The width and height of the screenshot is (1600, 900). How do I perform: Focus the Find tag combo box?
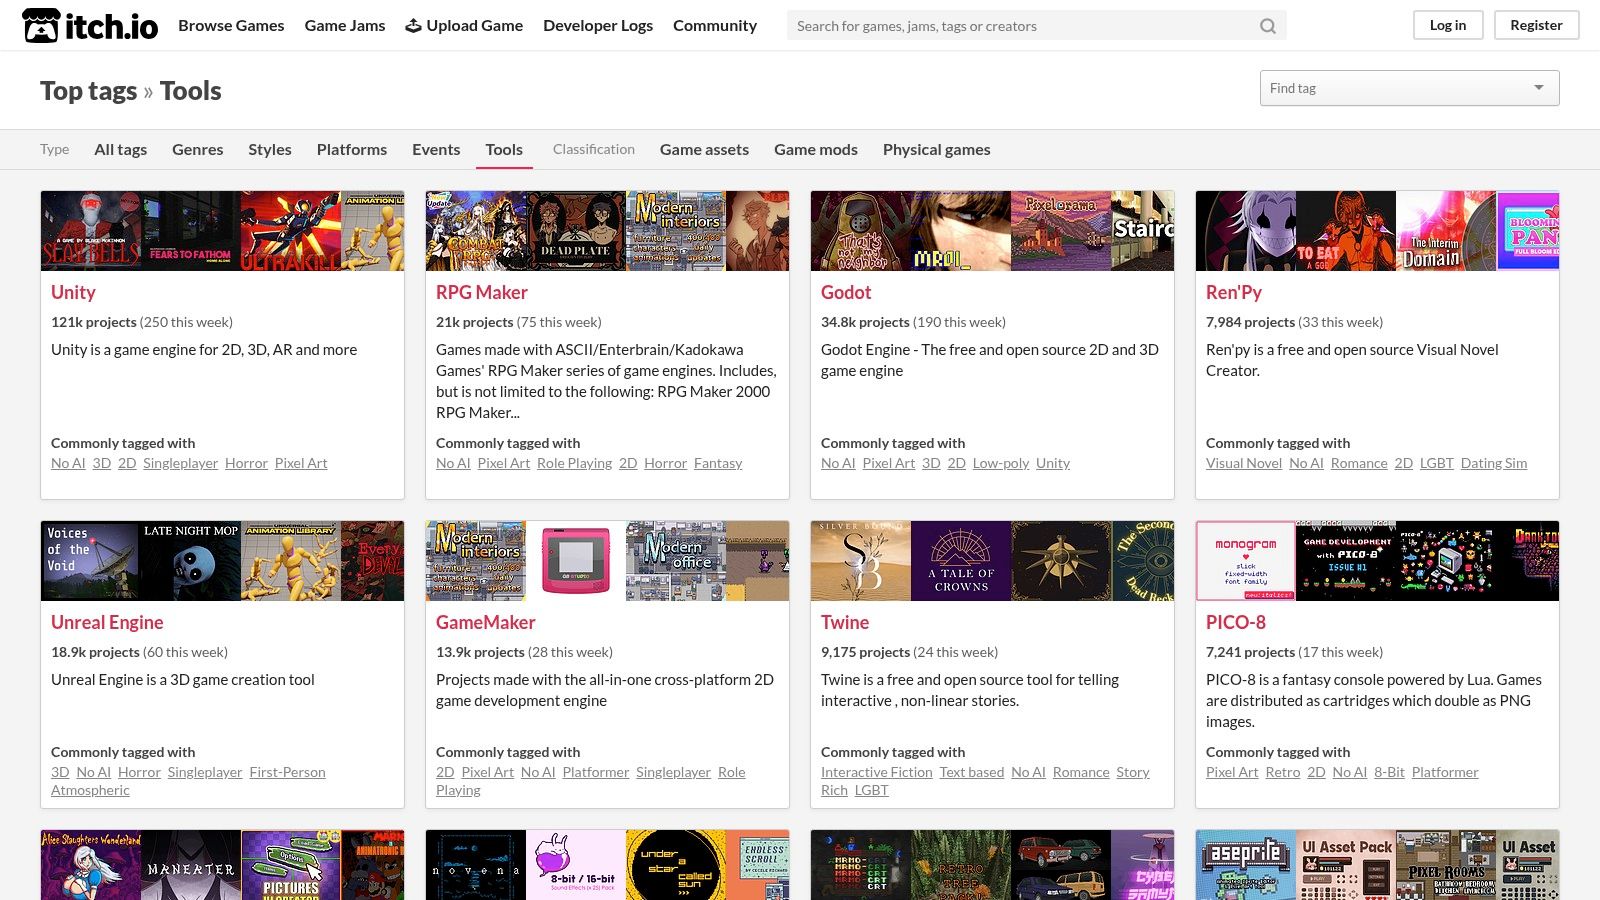1409,88
